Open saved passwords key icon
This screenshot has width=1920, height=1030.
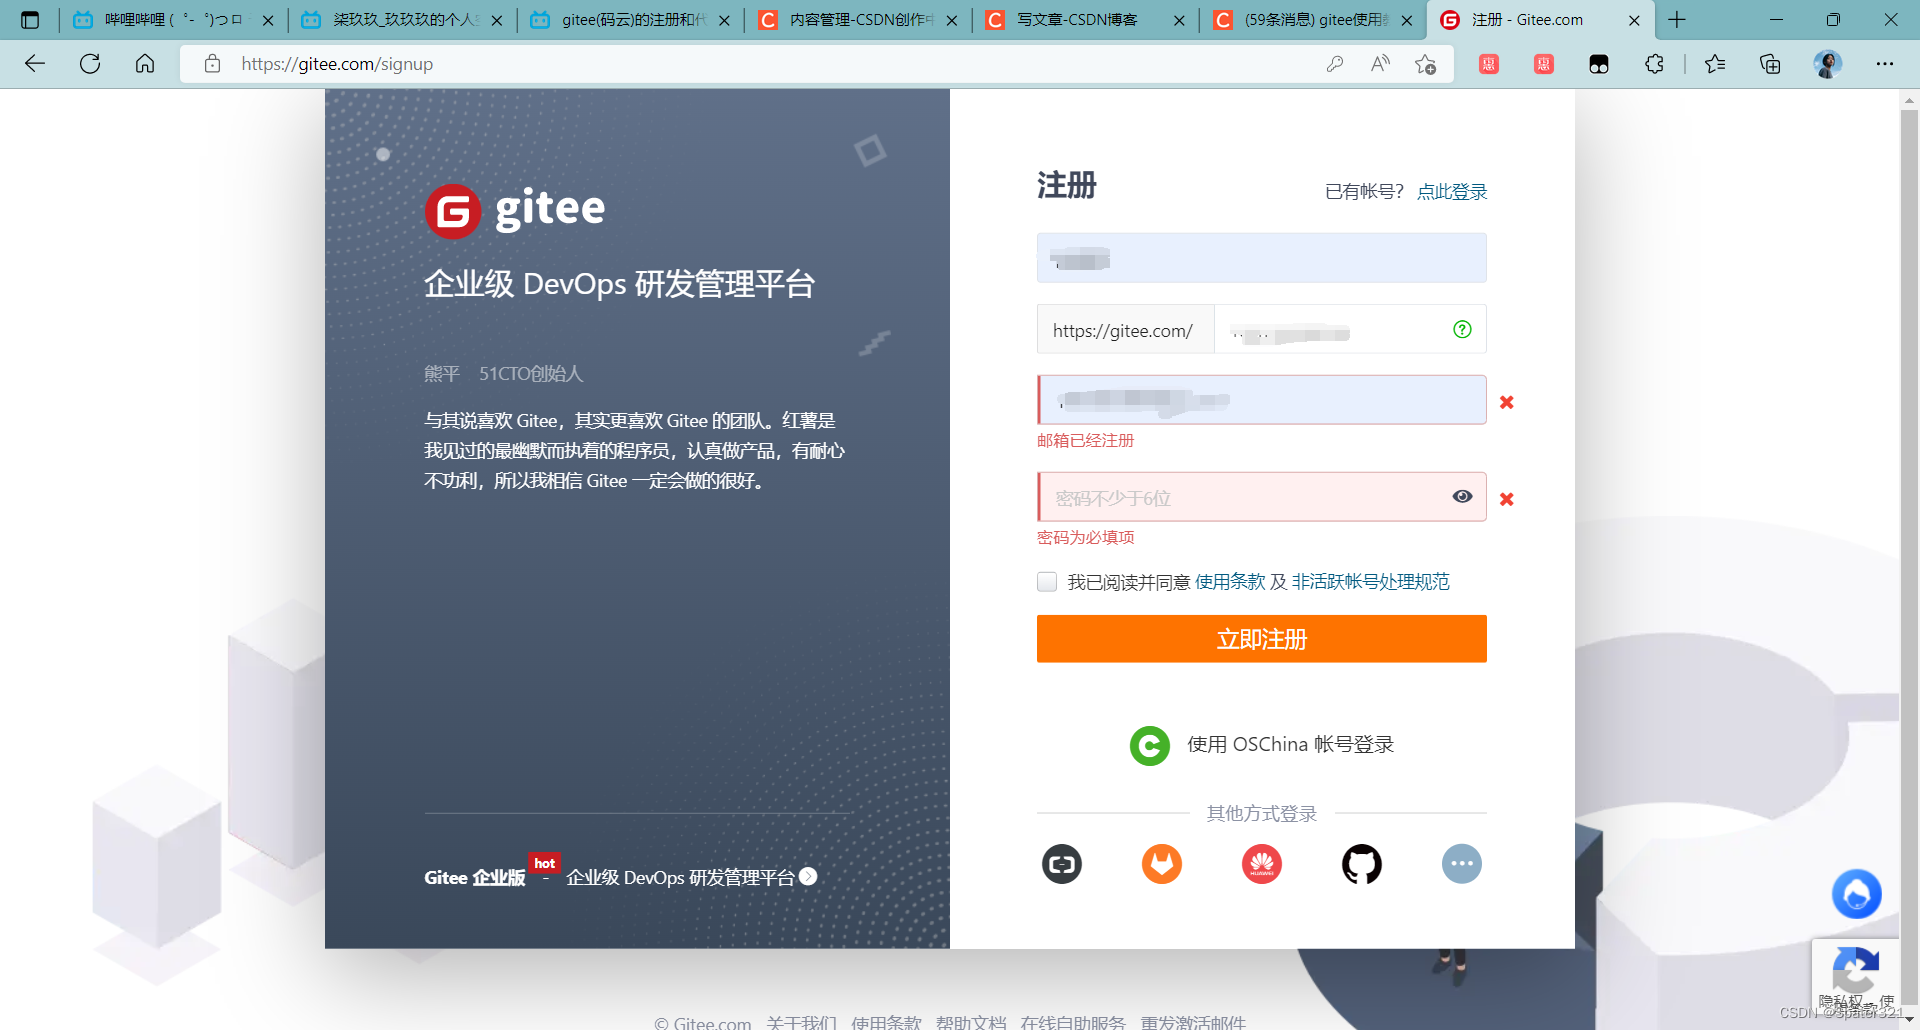(1335, 64)
